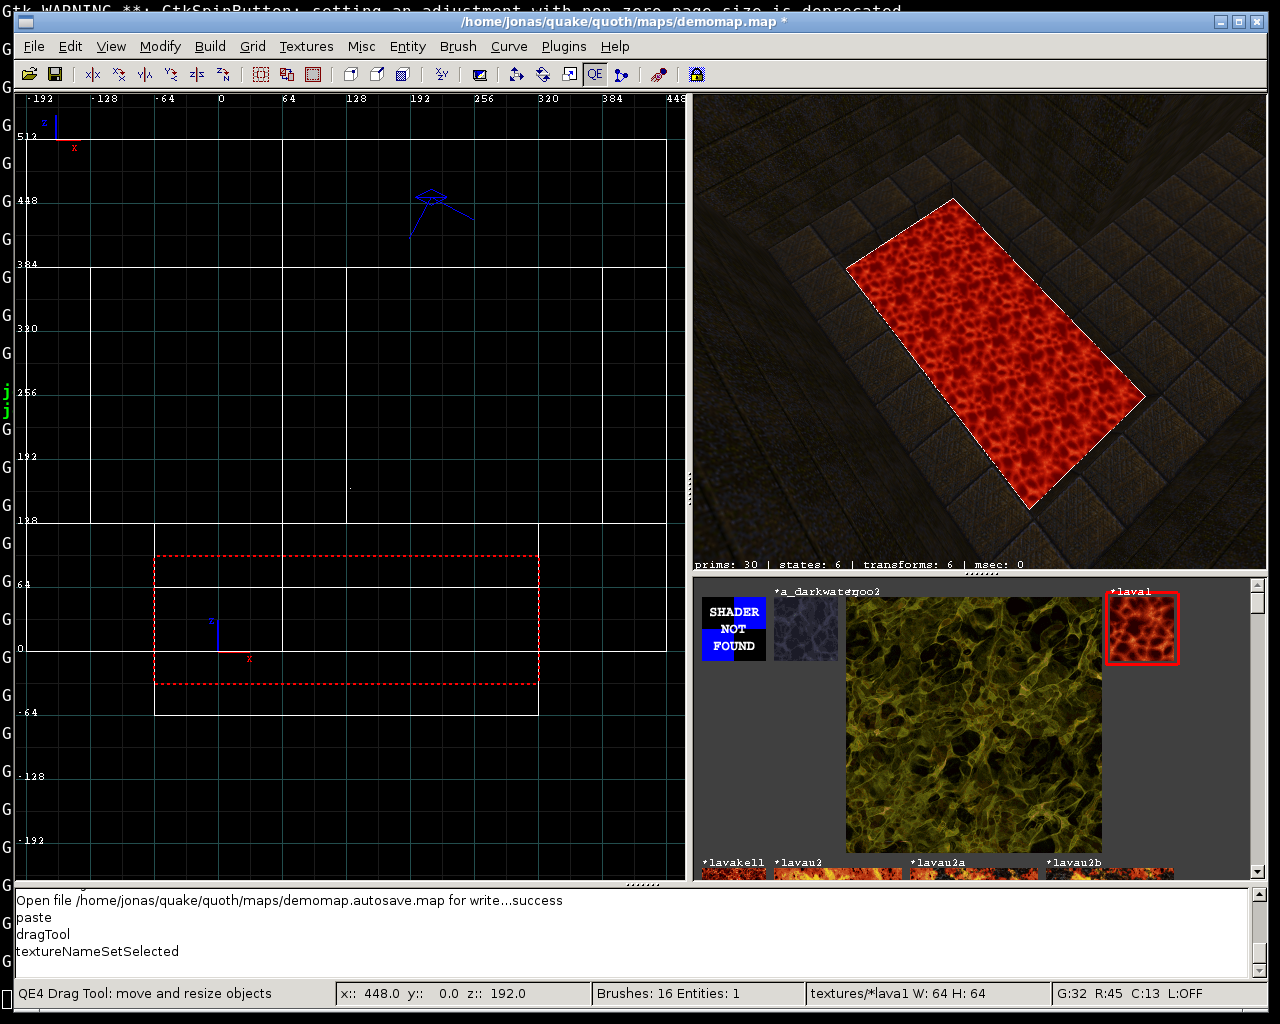The width and height of the screenshot is (1280, 1024).
Task: Click 'QE4 Drag Tool' status text
Action: [145, 993]
